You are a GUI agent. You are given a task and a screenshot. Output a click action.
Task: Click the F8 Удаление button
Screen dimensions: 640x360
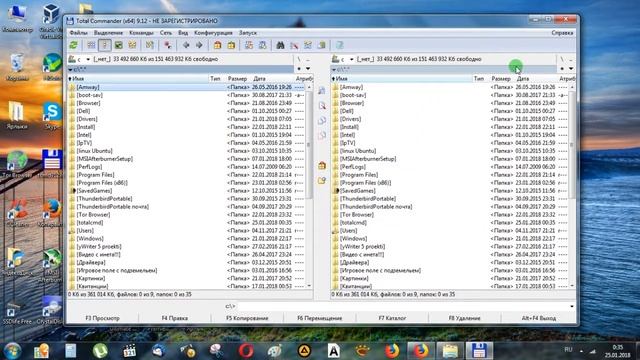pos(464,318)
